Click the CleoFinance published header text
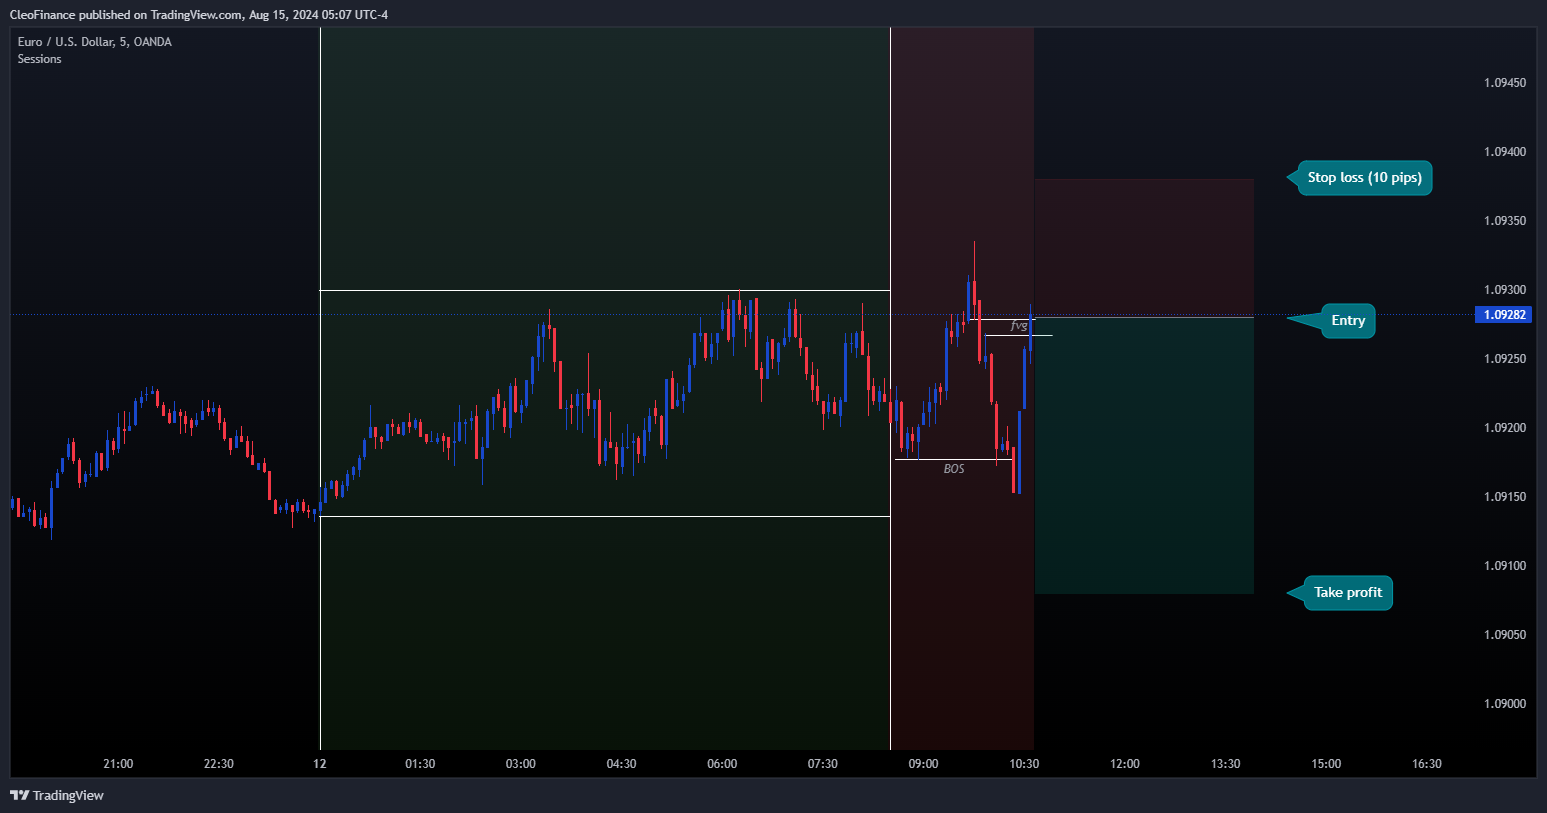This screenshot has height=813, width=1547. [199, 14]
